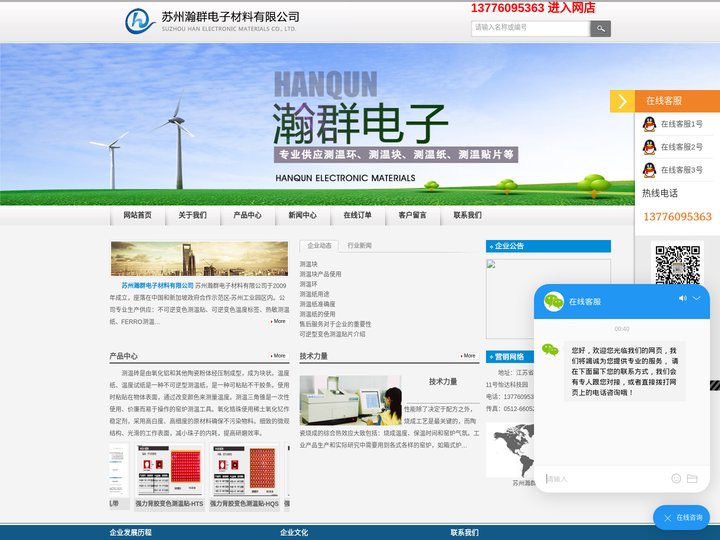
Task: Open 新闻中心 navigation item
Action: point(303,215)
